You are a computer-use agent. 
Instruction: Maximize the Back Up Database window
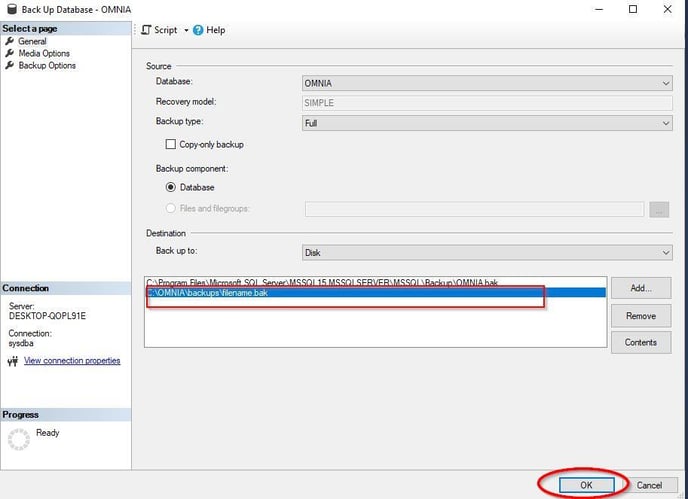[x=633, y=9]
